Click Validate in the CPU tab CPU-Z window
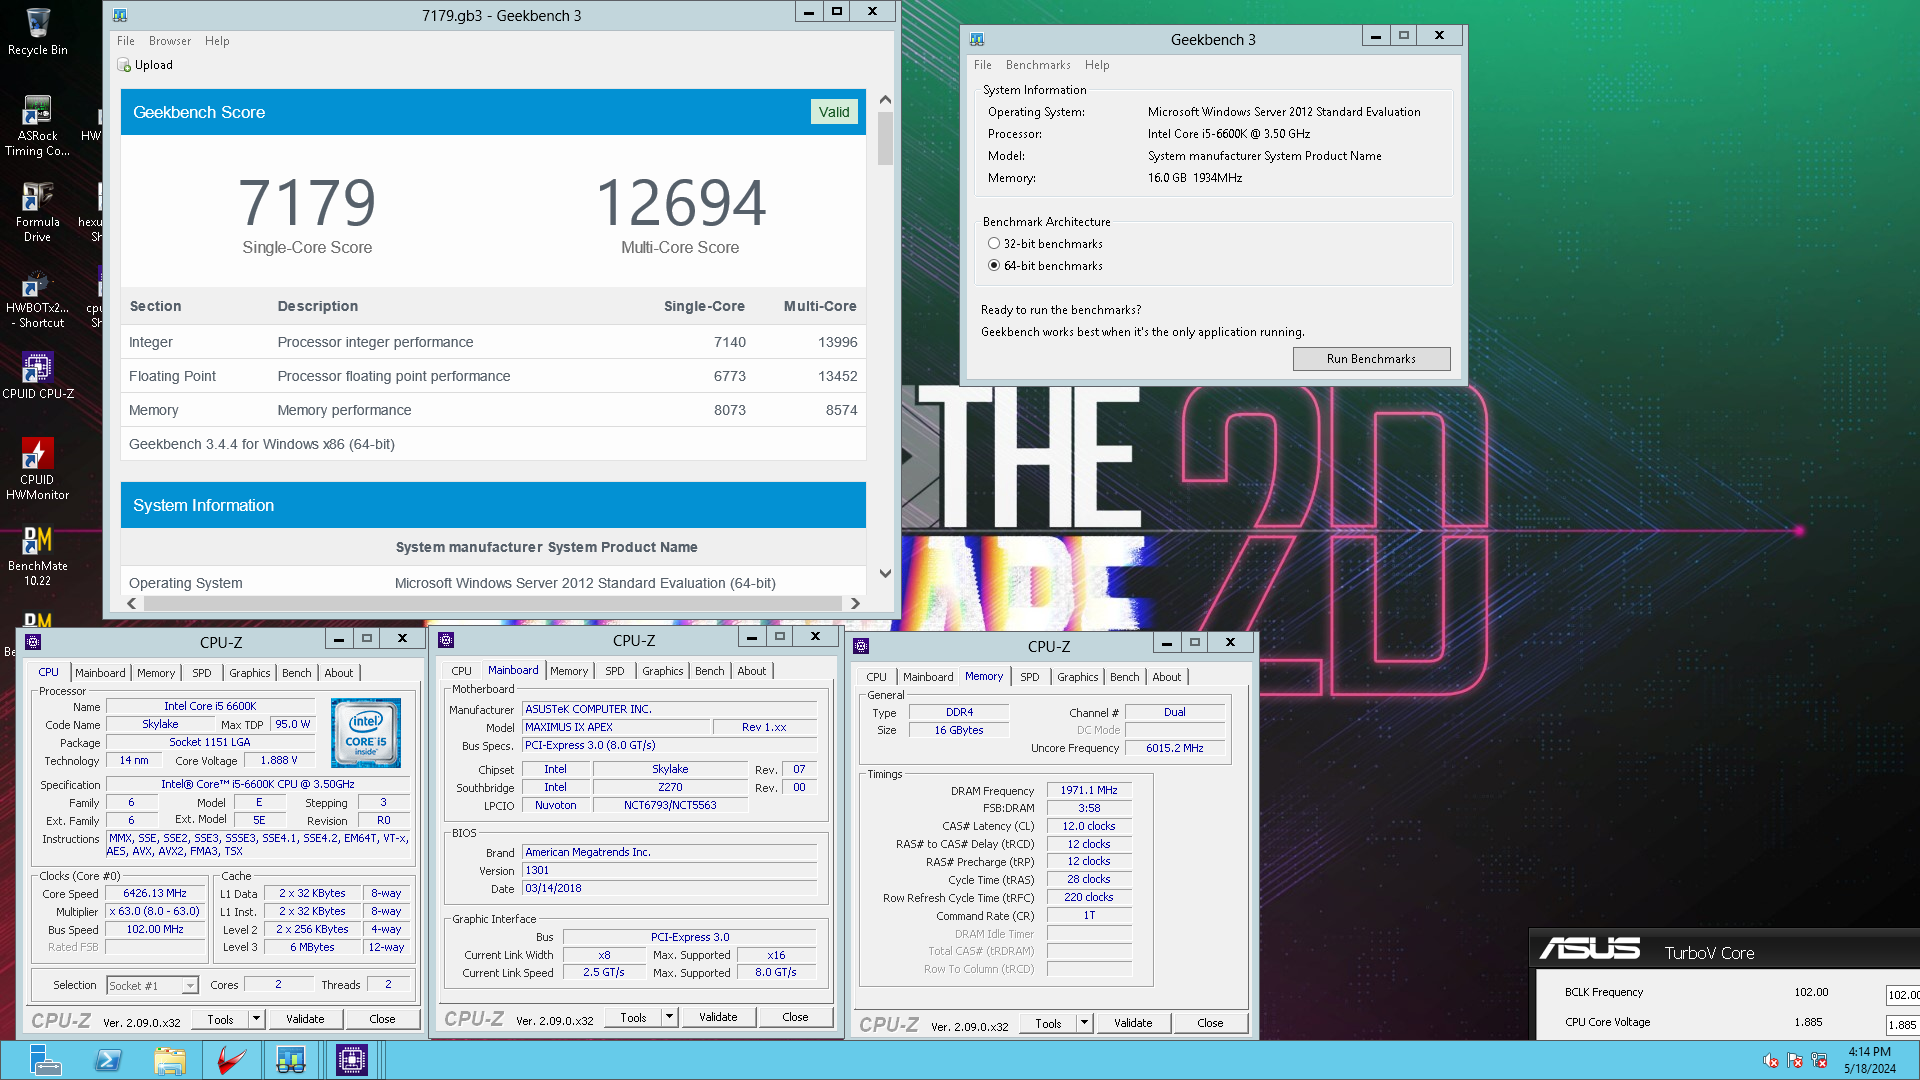 pos(305,1019)
